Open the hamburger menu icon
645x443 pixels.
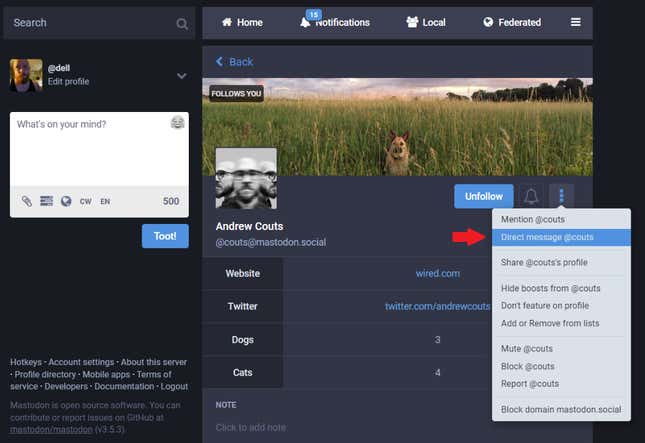tap(575, 22)
